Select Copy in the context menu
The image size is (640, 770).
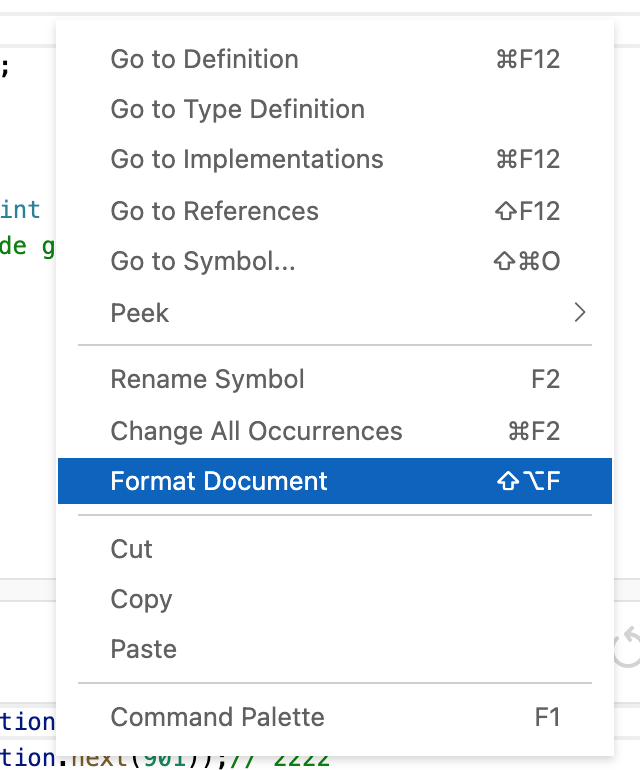pos(141,599)
